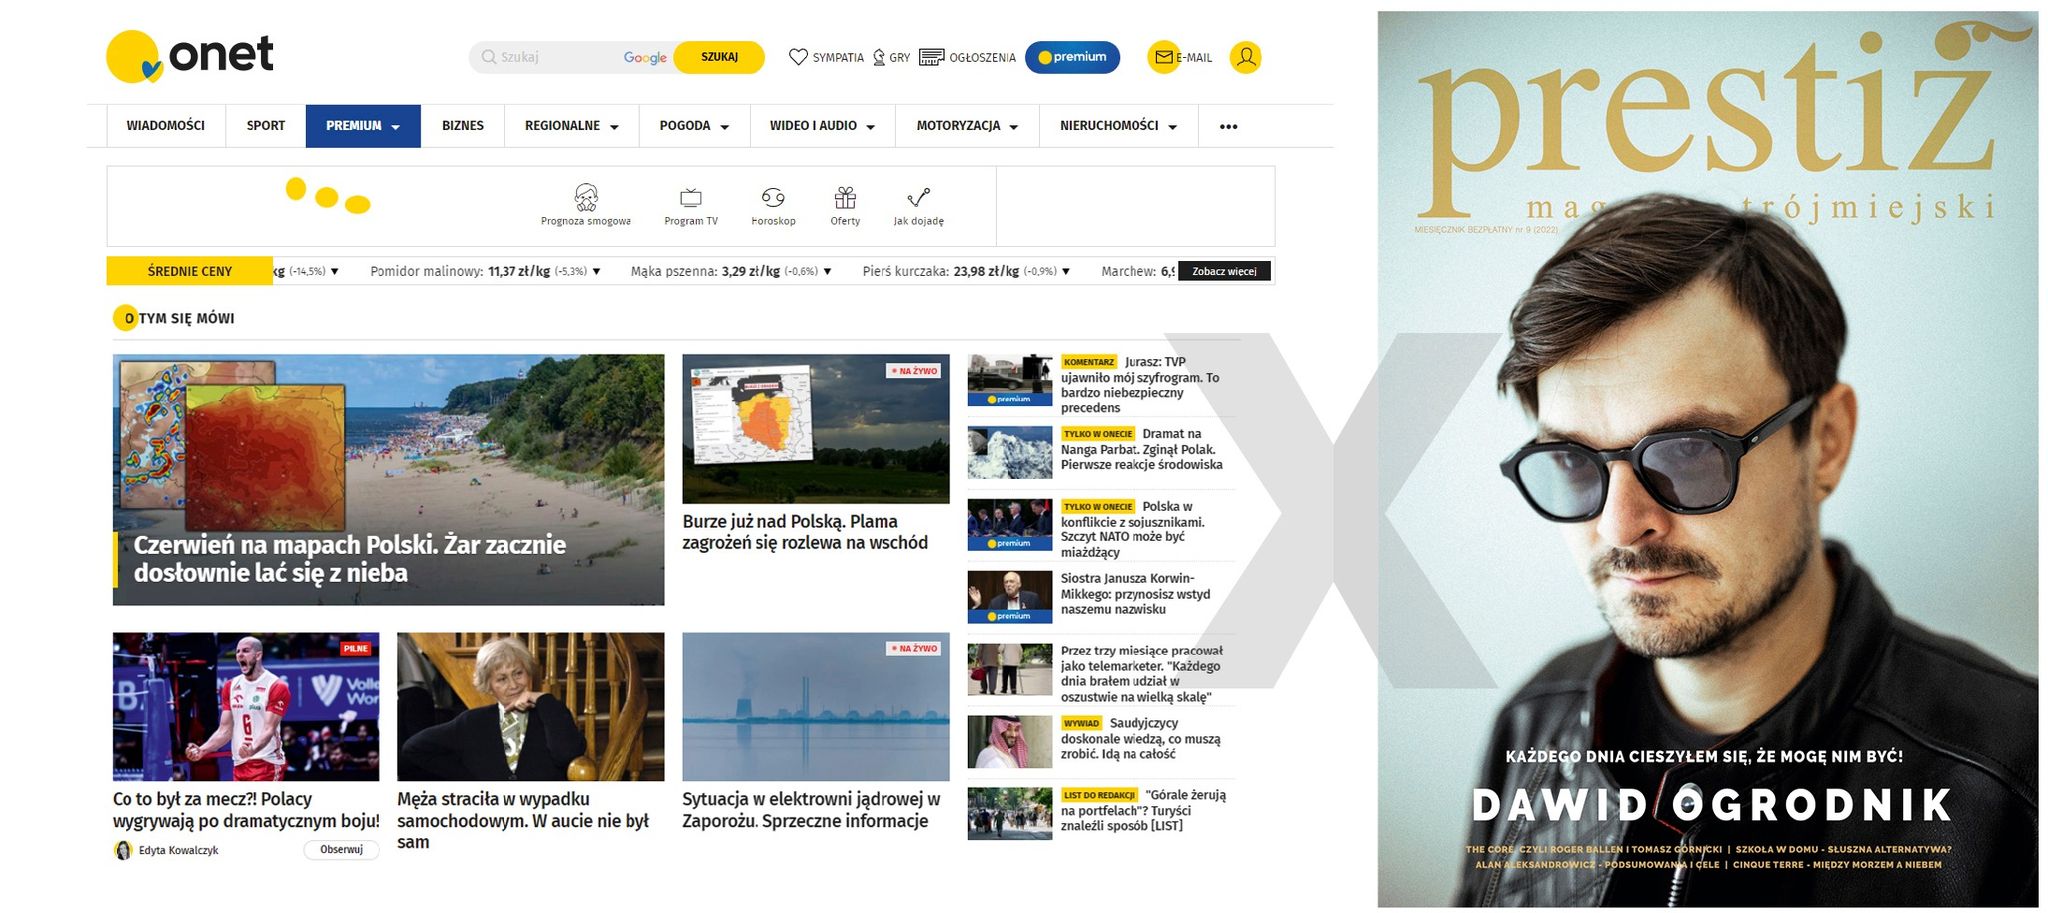The width and height of the screenshot is (2048, 913).
Task: Open Program TV icon
Action: 691,197
